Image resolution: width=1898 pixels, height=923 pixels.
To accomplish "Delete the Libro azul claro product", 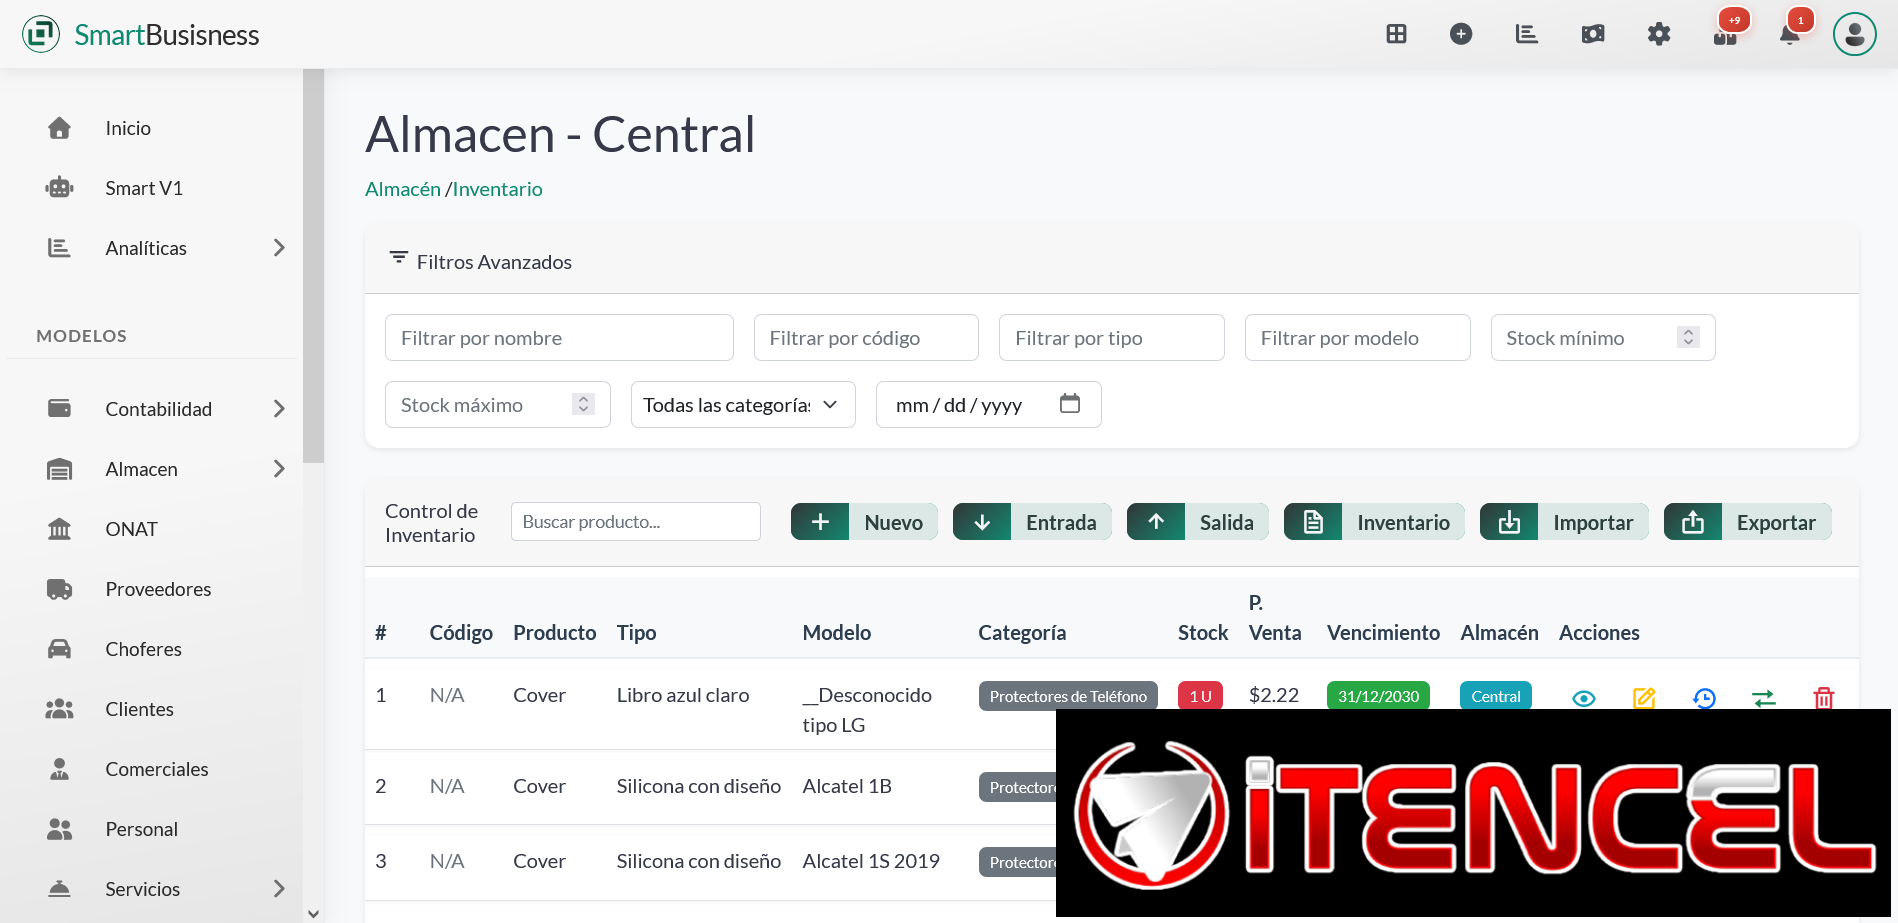I will 1823,697.
